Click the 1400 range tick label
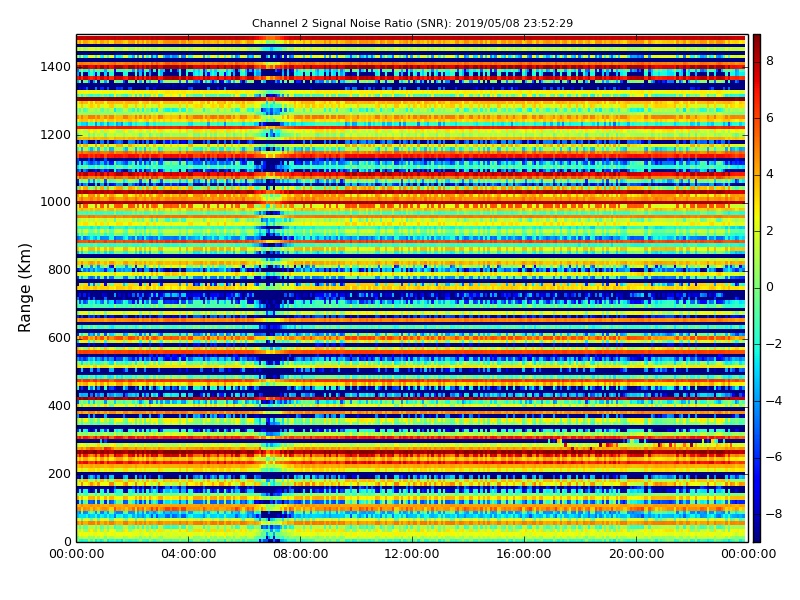800x600 pixels. [x=56, y=67]
